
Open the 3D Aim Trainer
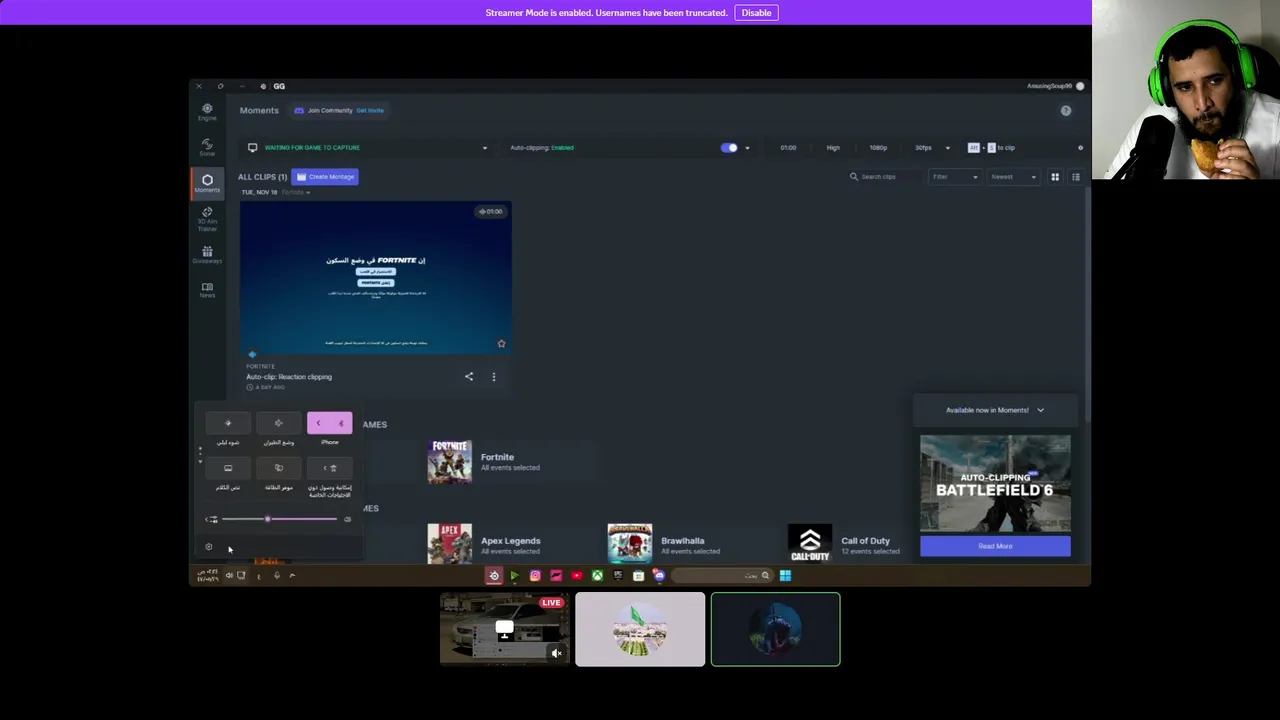click(207, 219)
